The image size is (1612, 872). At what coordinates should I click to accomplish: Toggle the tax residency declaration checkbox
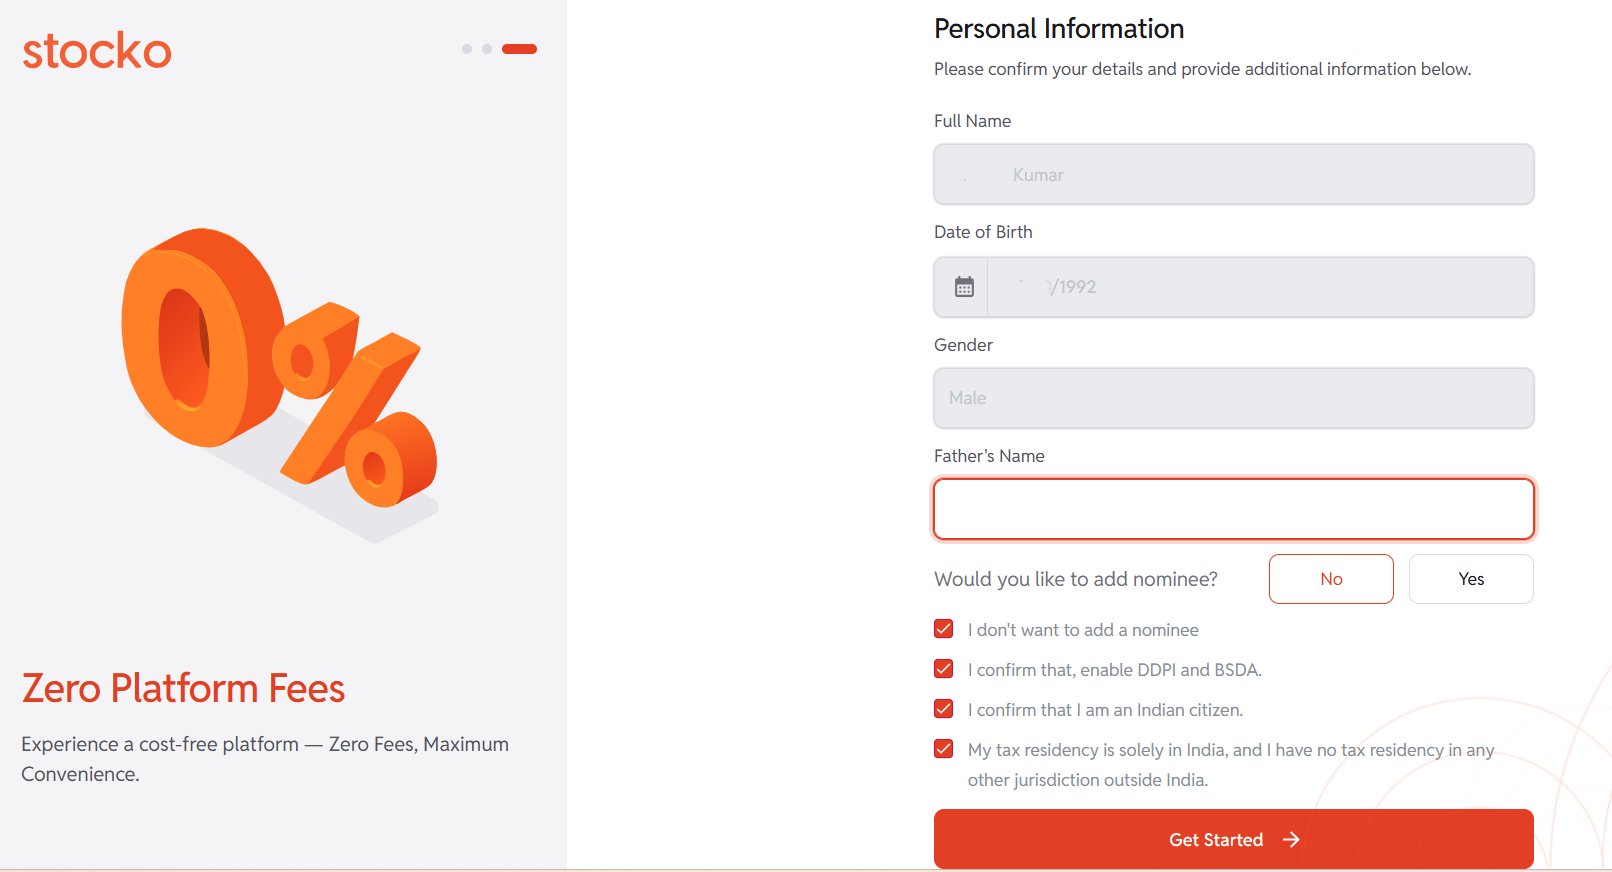pos(944,749)
